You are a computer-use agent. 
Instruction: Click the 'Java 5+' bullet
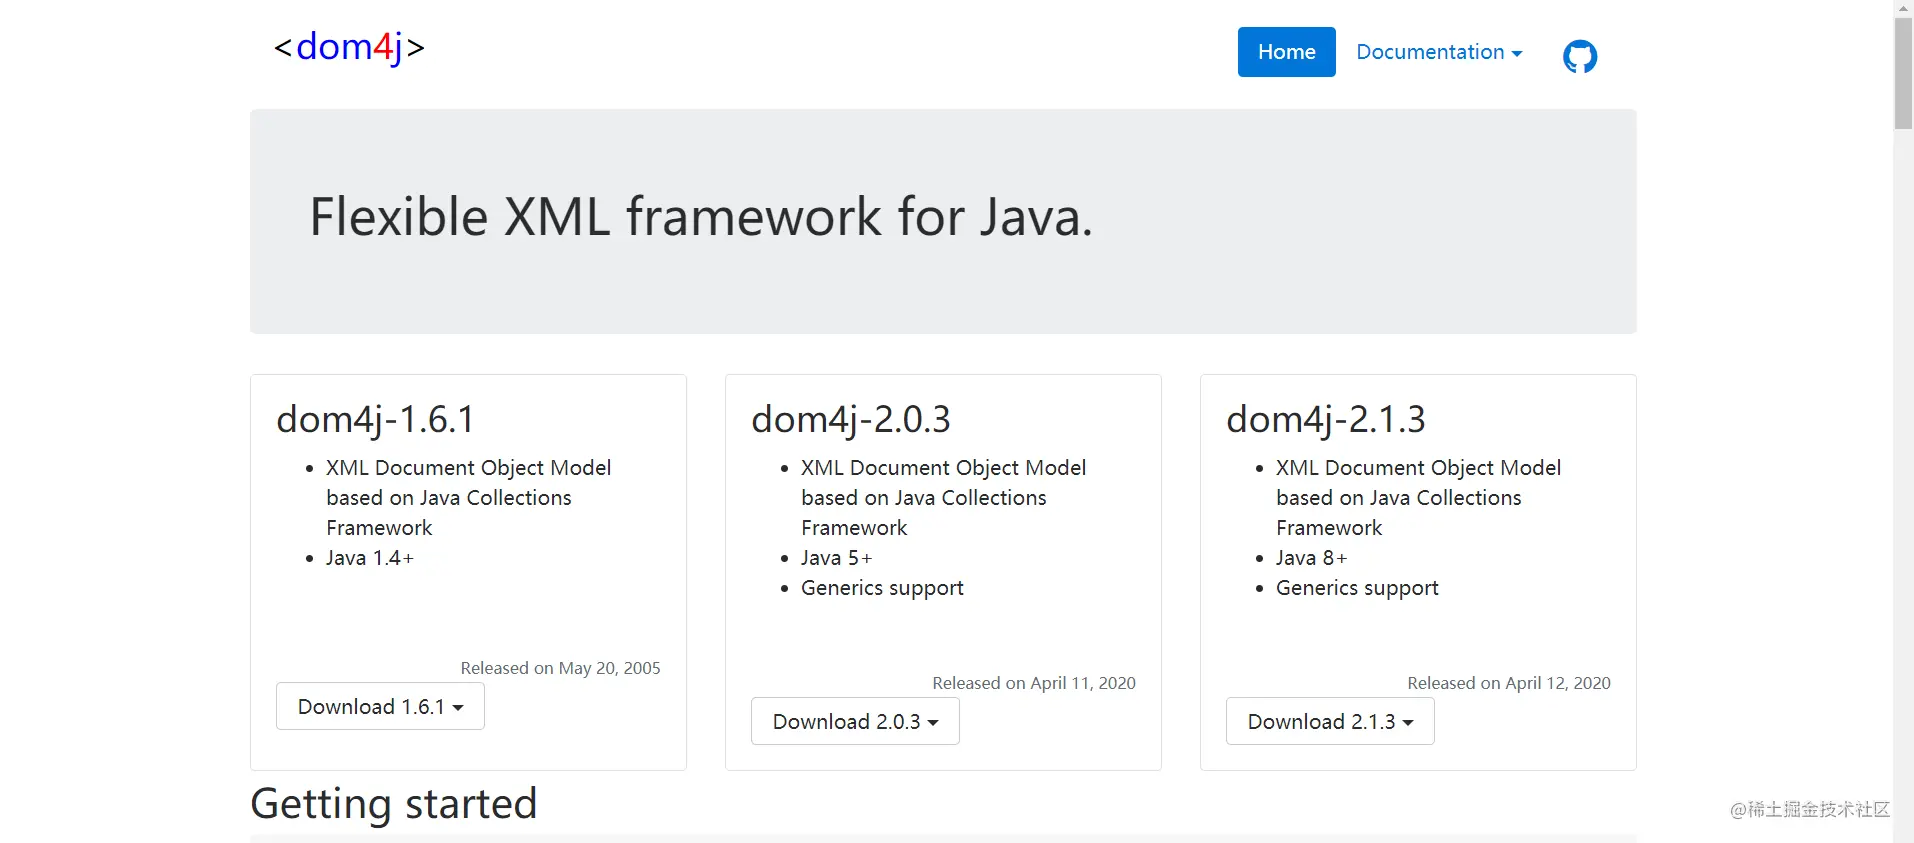point(836,558)
